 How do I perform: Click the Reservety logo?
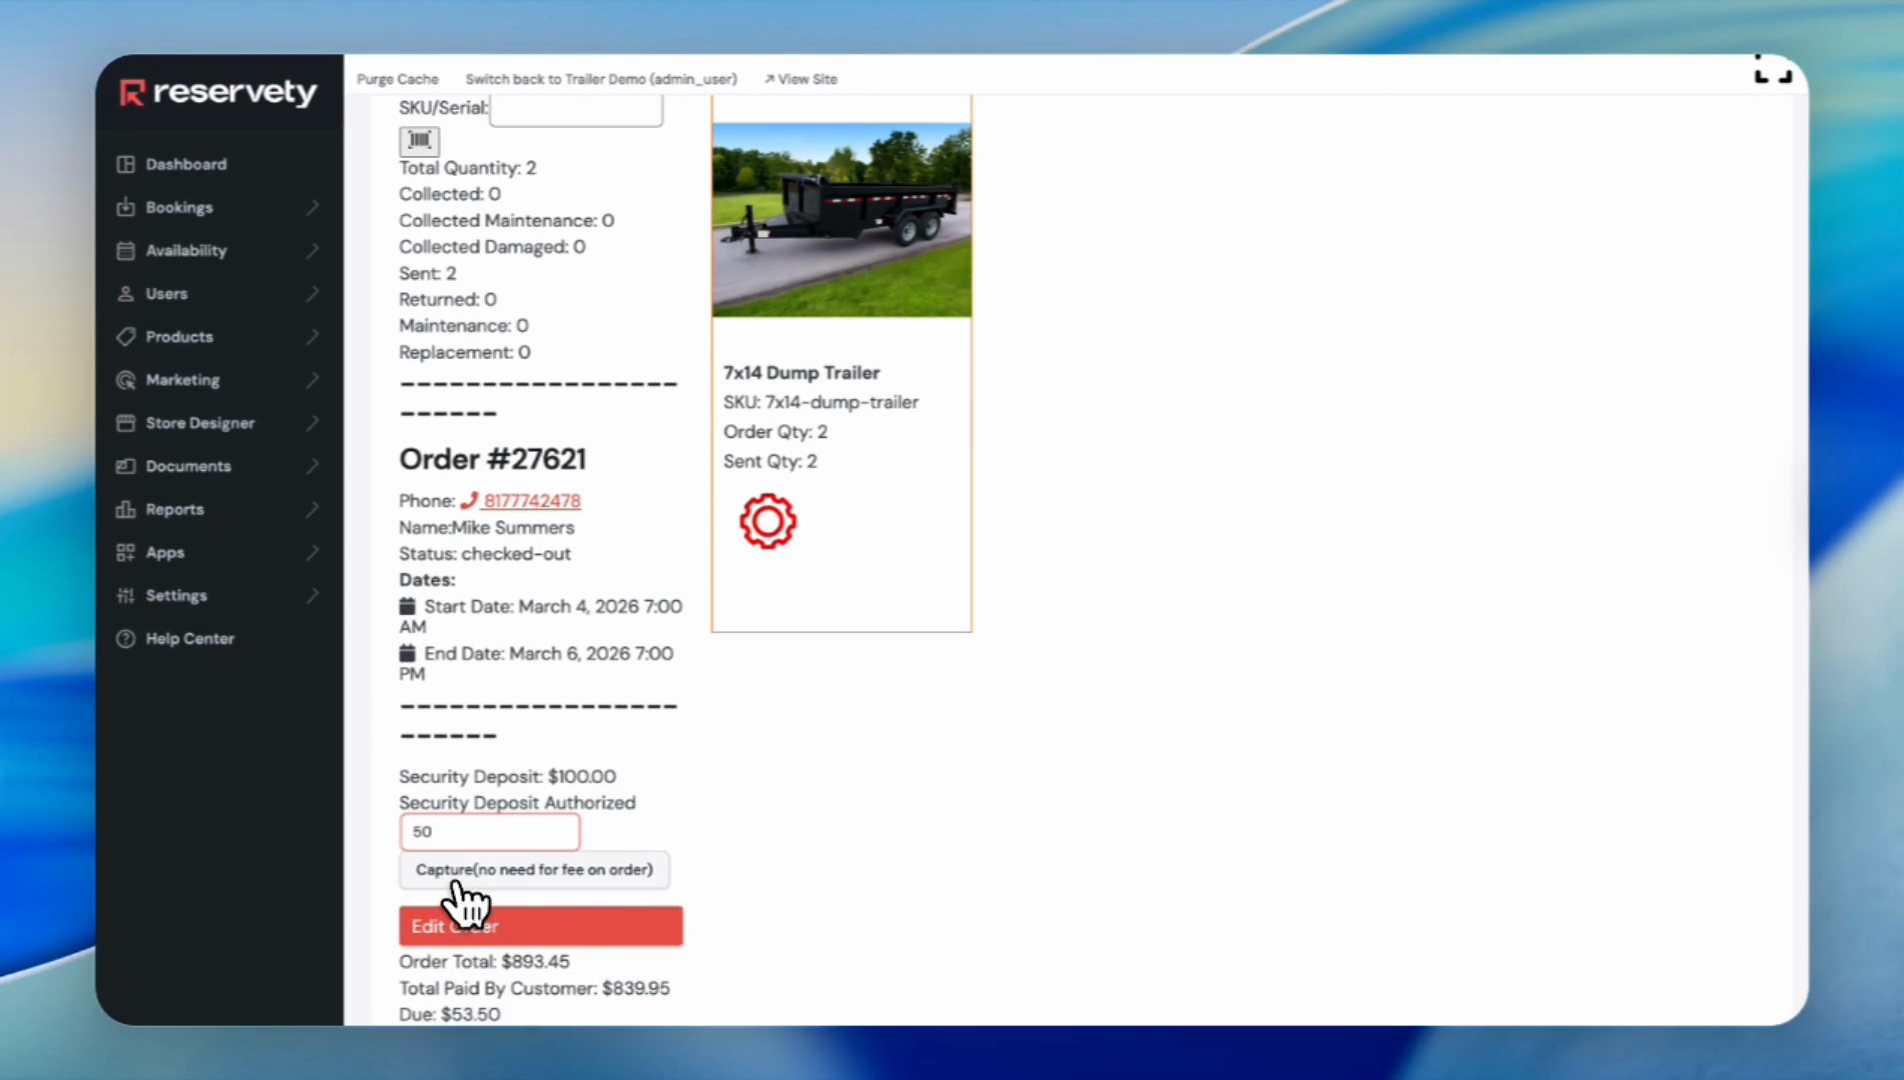point(218,92)
